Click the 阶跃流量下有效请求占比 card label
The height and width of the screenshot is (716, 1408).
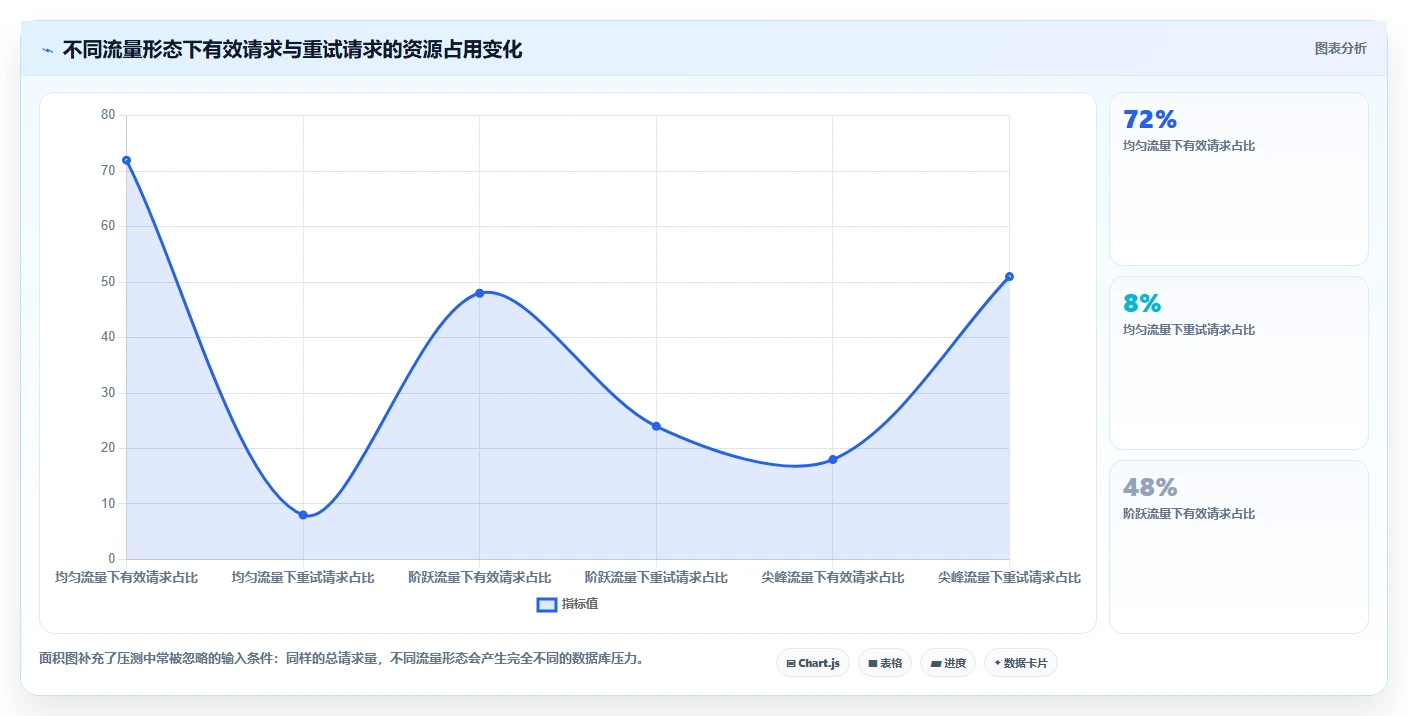[1189, 514]
